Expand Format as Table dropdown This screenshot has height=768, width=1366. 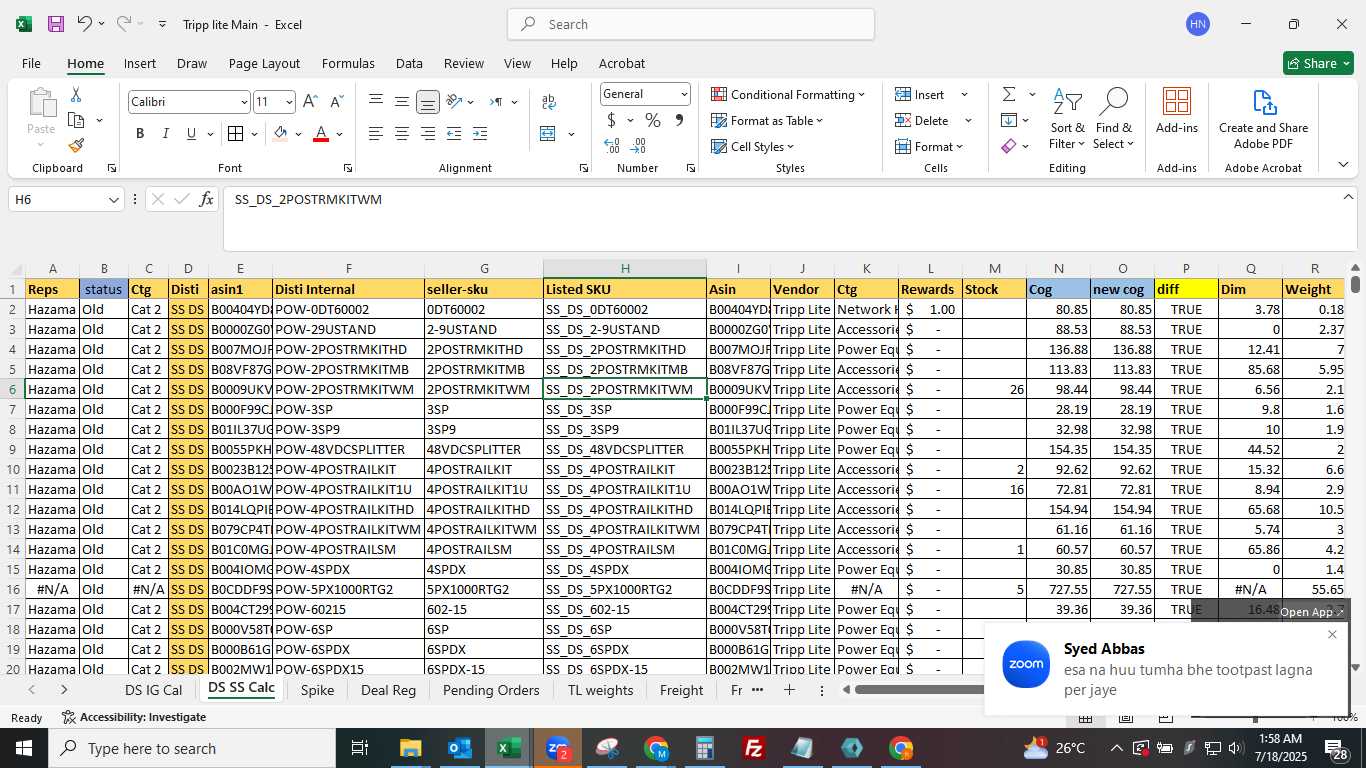(x=819, y=121)
